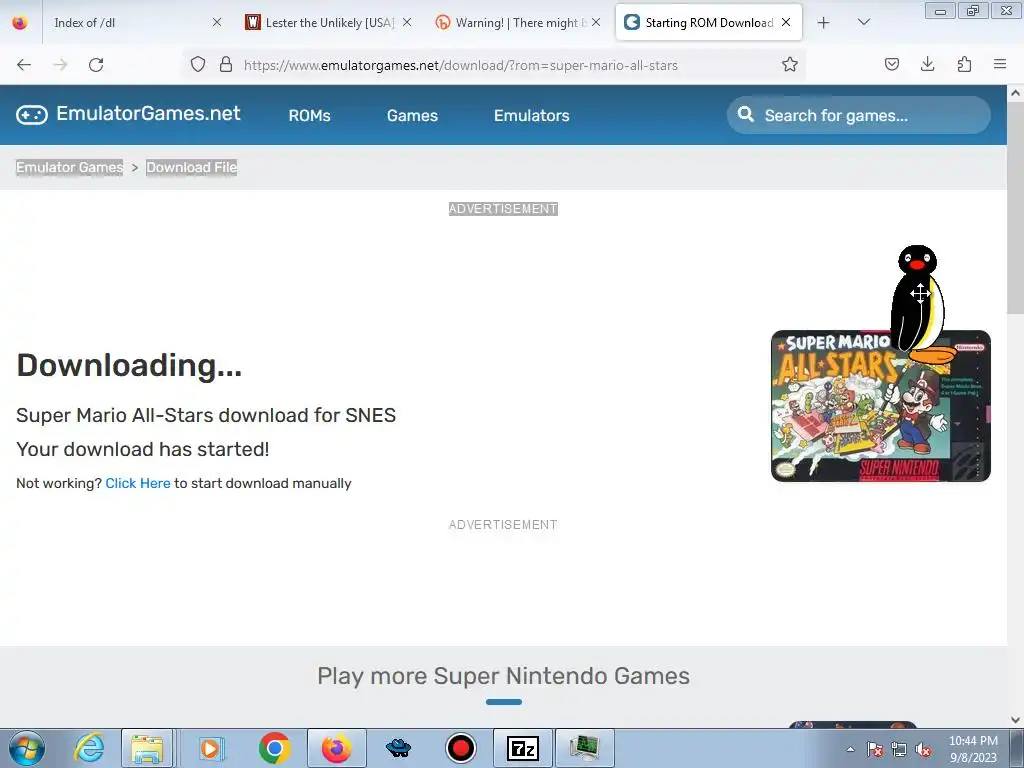Close the Lester the Unlikely tab
The height and width of the screenshot is (768, 1024).
coord(407,23)
